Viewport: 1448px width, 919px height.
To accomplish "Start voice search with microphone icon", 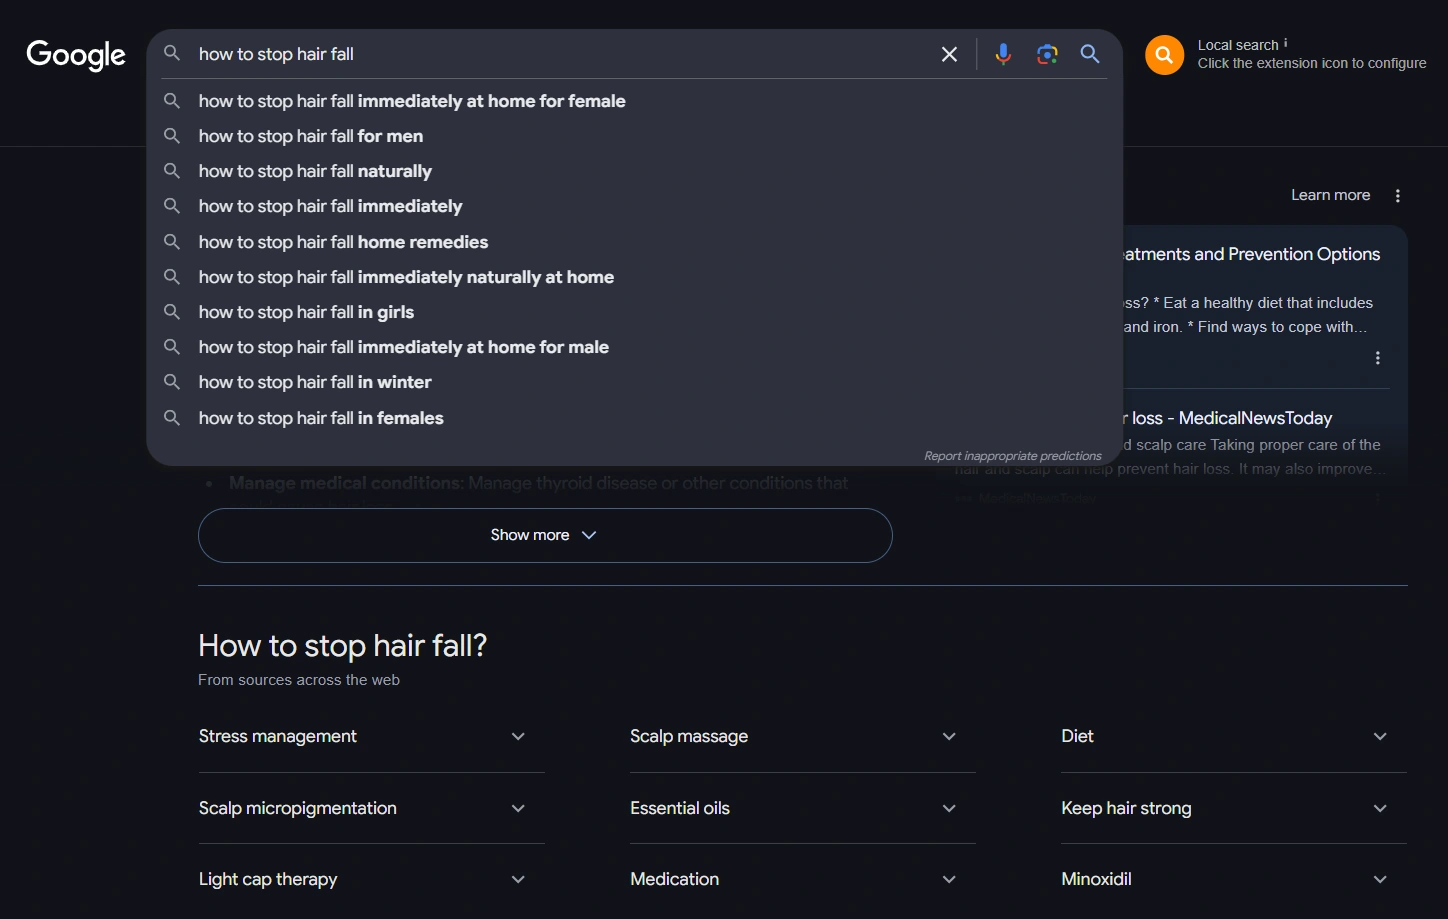I will tap(1003, 54).
